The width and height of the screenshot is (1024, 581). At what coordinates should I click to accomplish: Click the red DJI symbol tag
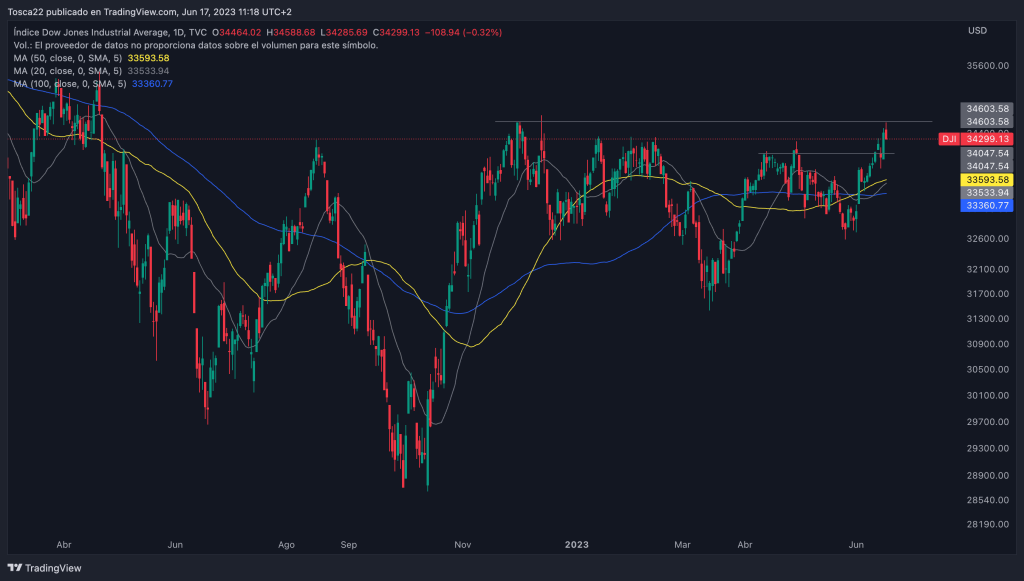point(948,139)
